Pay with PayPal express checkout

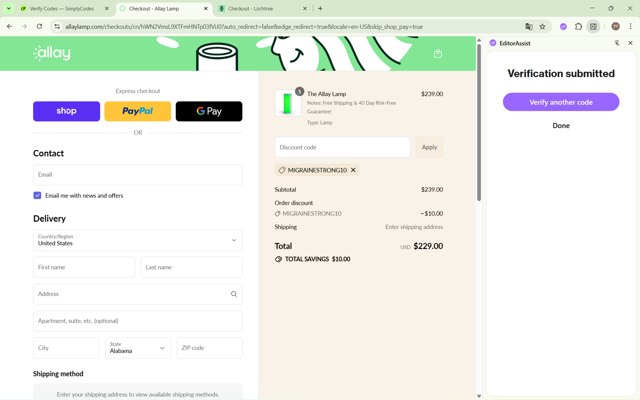(138, 111)
